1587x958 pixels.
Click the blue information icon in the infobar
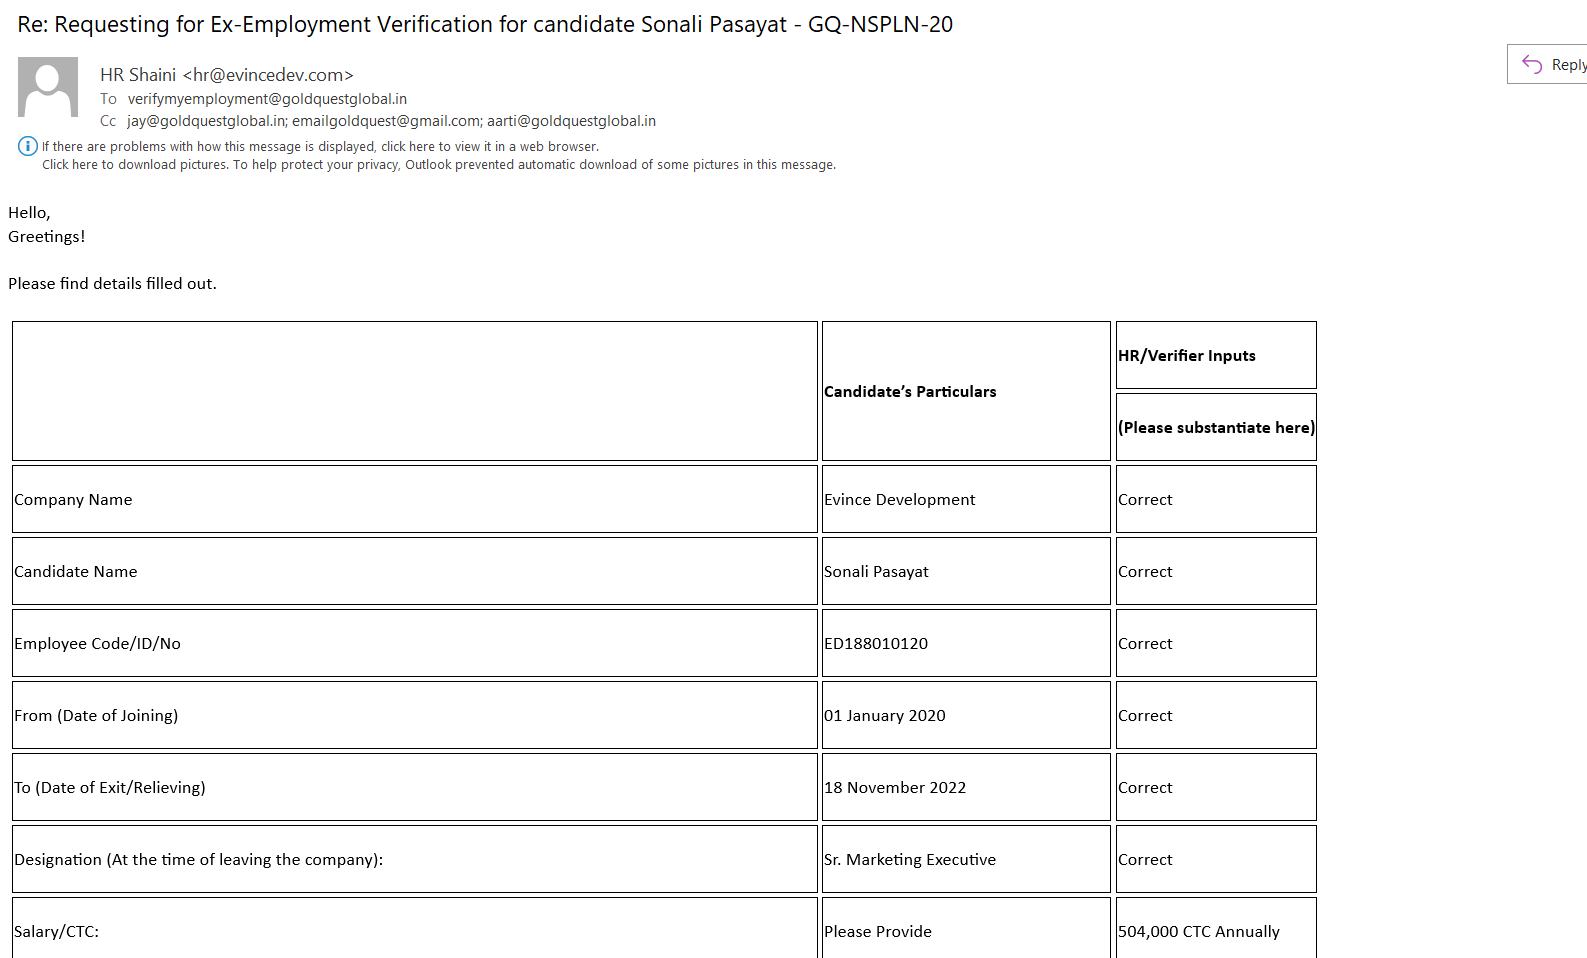(x=28, y=146)
